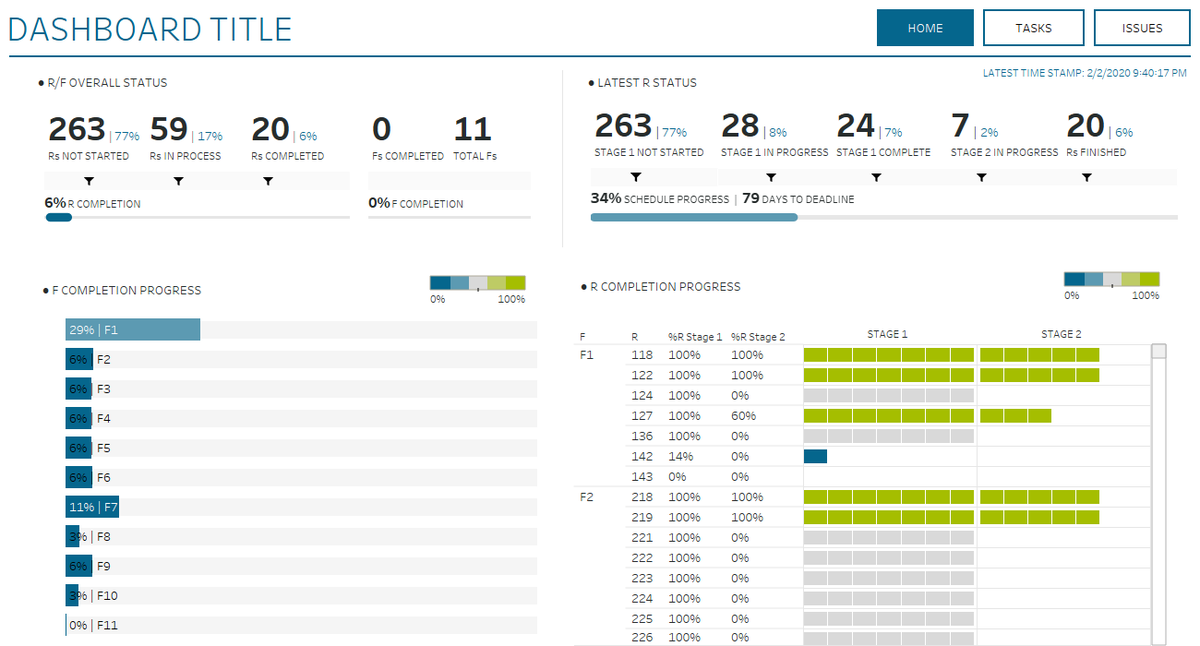Click filter icon under STAGE 2 IN PROGRESS
1200x646 pixels.
pyautogui.click(x=981, y=177)
